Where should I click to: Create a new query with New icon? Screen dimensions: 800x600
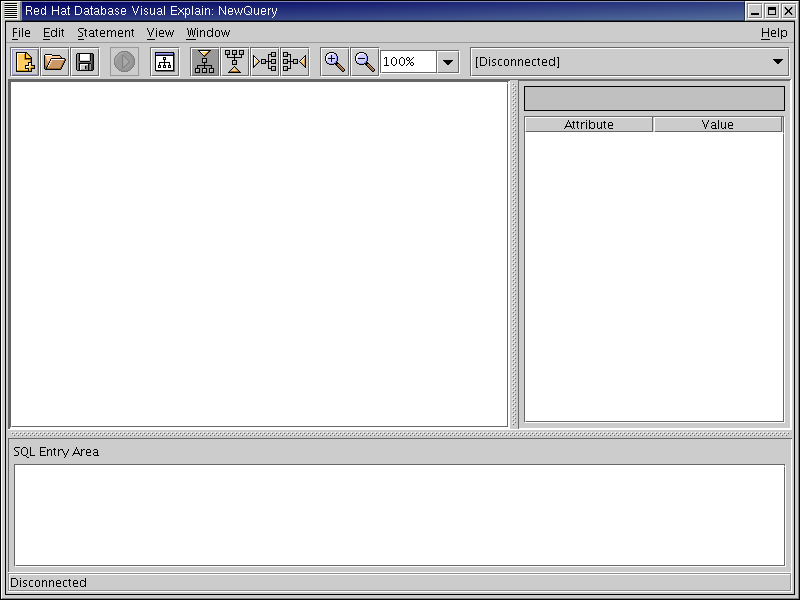coord(25,62)
